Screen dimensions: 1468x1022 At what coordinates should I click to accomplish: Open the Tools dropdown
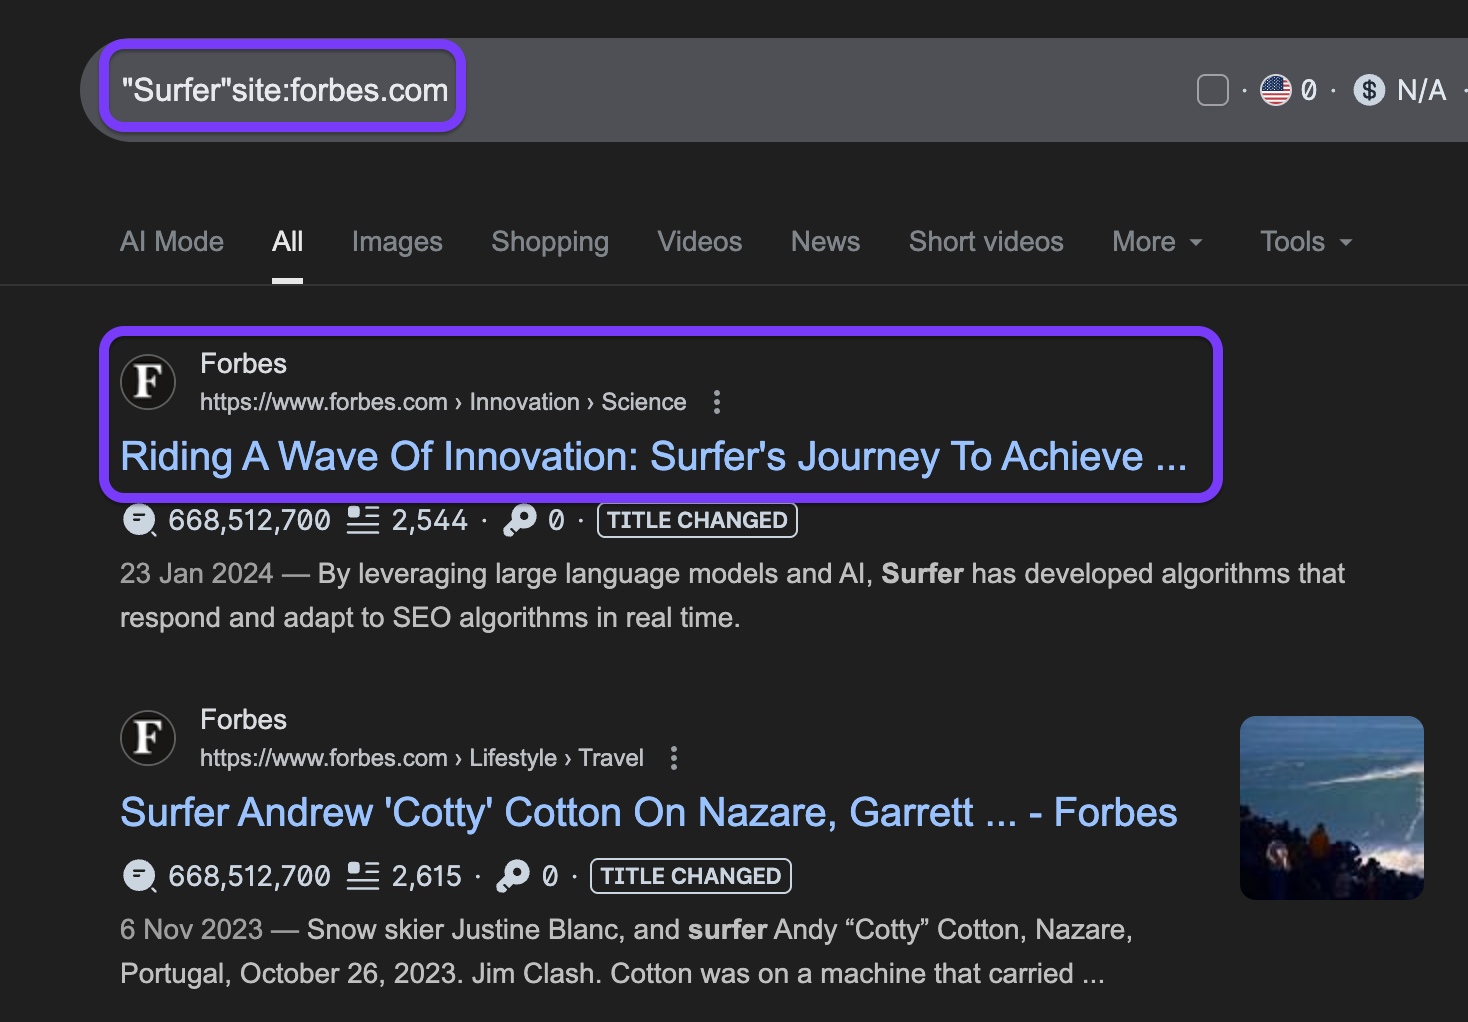1305,242
